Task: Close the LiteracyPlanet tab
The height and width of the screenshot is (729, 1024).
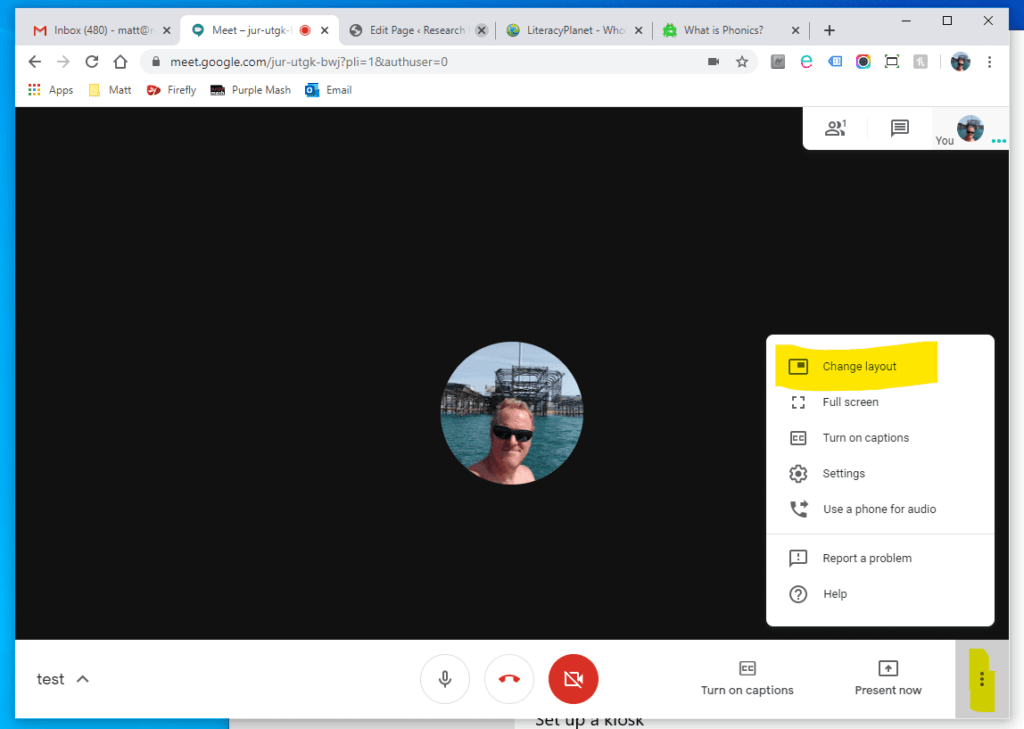Action: [x=639, y=30]
